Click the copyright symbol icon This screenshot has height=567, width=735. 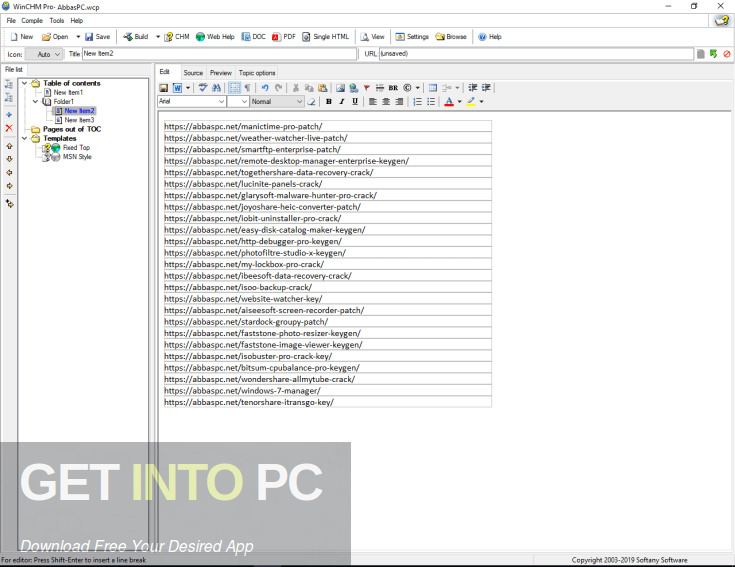click(x=407, y=88)
